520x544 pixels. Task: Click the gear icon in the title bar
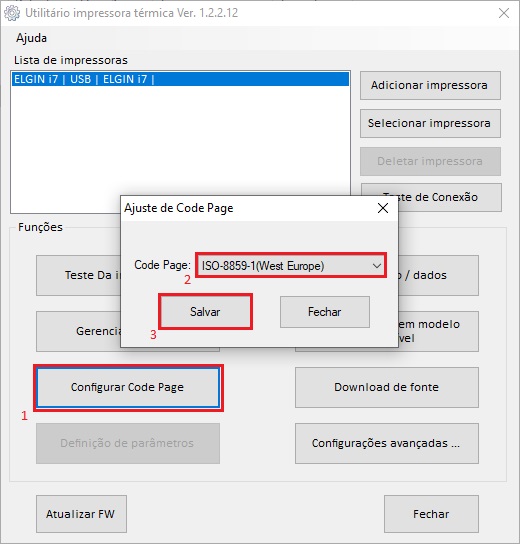pyautogui.click(x=12, y=13)
